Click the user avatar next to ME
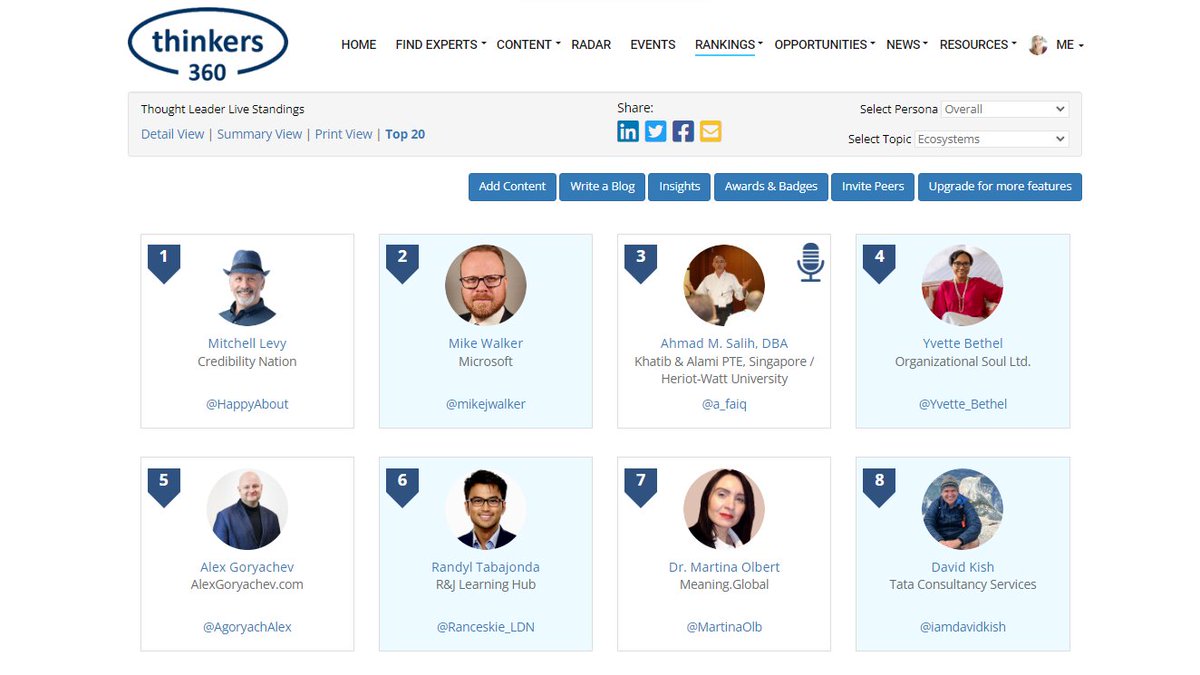1200x675 pixels. [1038, 45]
